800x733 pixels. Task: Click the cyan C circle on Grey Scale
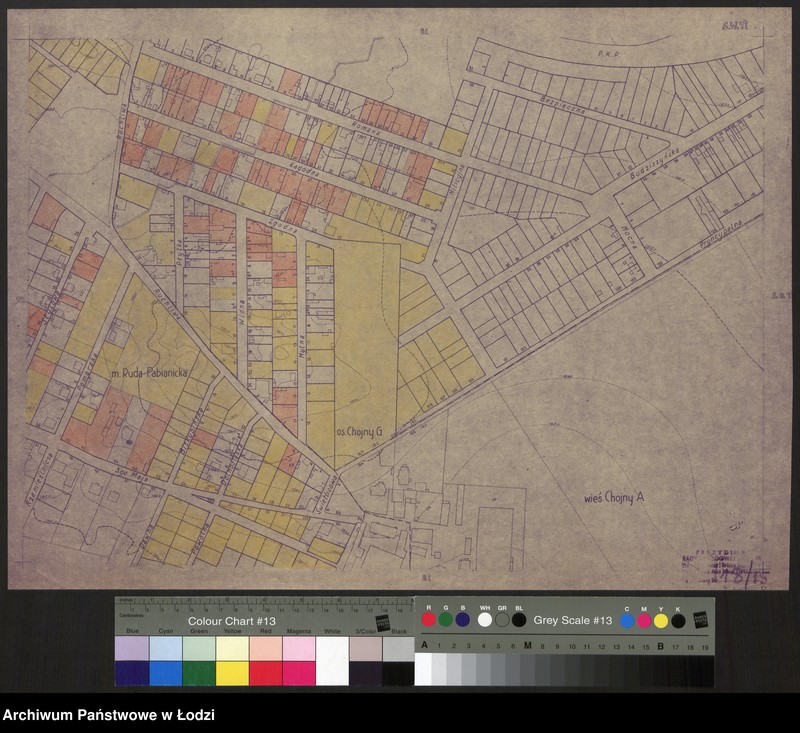(x=627, y=621)
